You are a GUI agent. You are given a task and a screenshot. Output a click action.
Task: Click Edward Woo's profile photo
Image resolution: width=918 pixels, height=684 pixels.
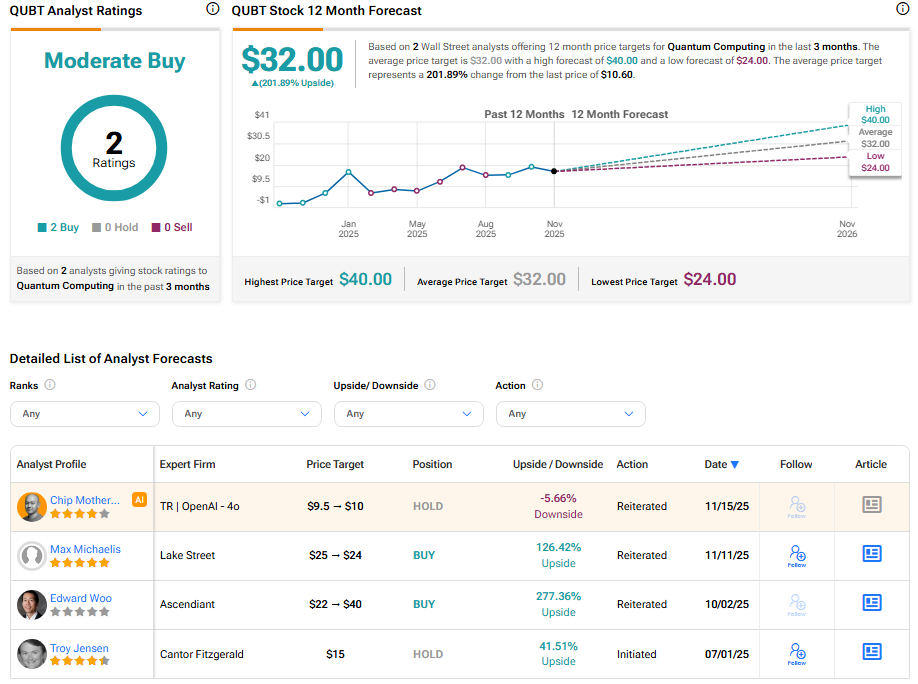[x=32, y=604]
